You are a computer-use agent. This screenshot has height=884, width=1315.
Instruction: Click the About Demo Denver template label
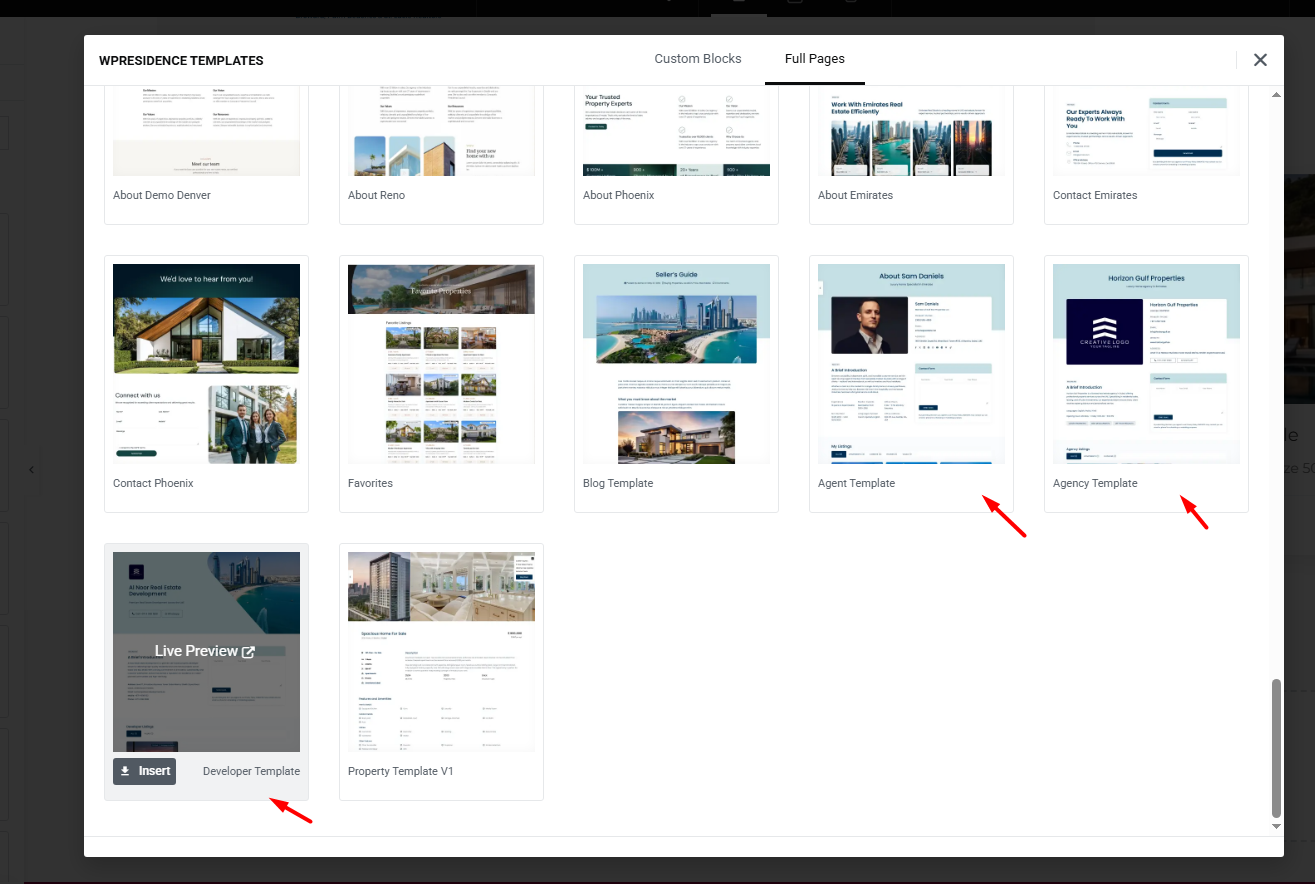point(162,195)
